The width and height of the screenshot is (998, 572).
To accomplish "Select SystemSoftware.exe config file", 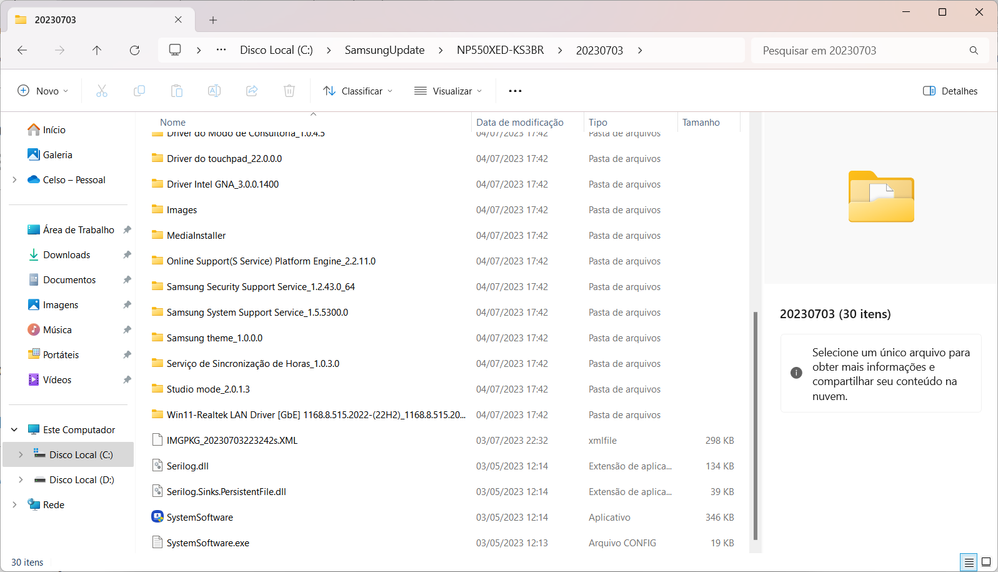I will point(207,543).
